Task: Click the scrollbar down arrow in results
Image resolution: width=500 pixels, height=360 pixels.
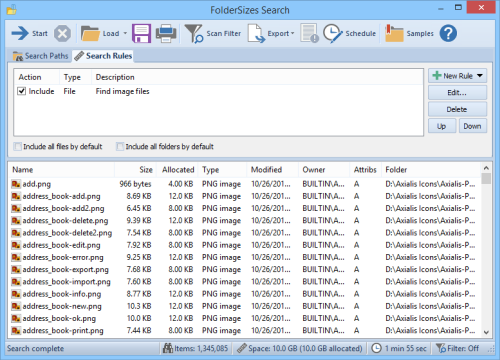Action: pyautogui.click(x=486, y=332)
